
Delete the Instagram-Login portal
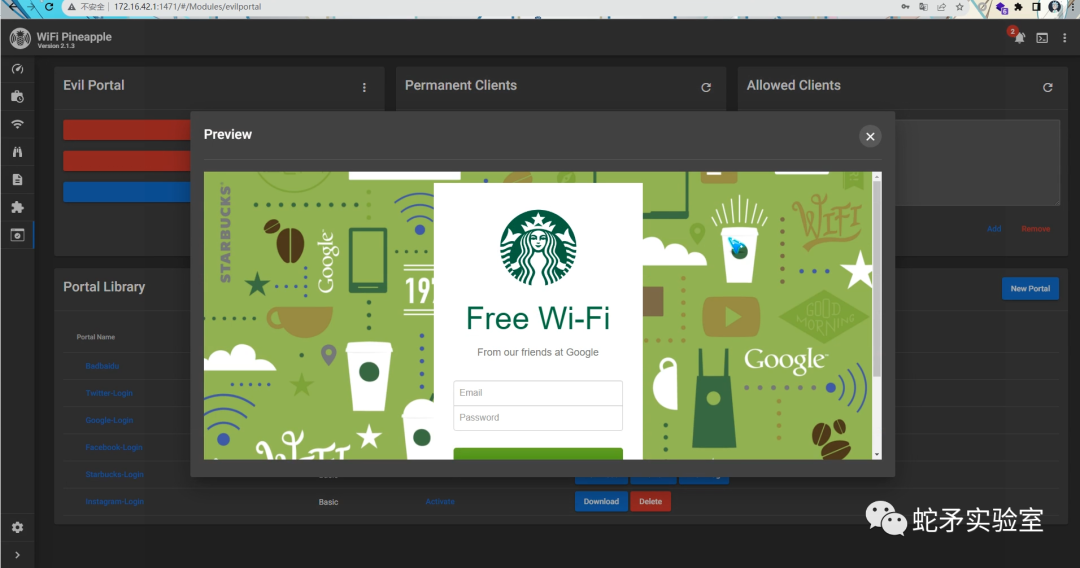(x=650, y=501)
